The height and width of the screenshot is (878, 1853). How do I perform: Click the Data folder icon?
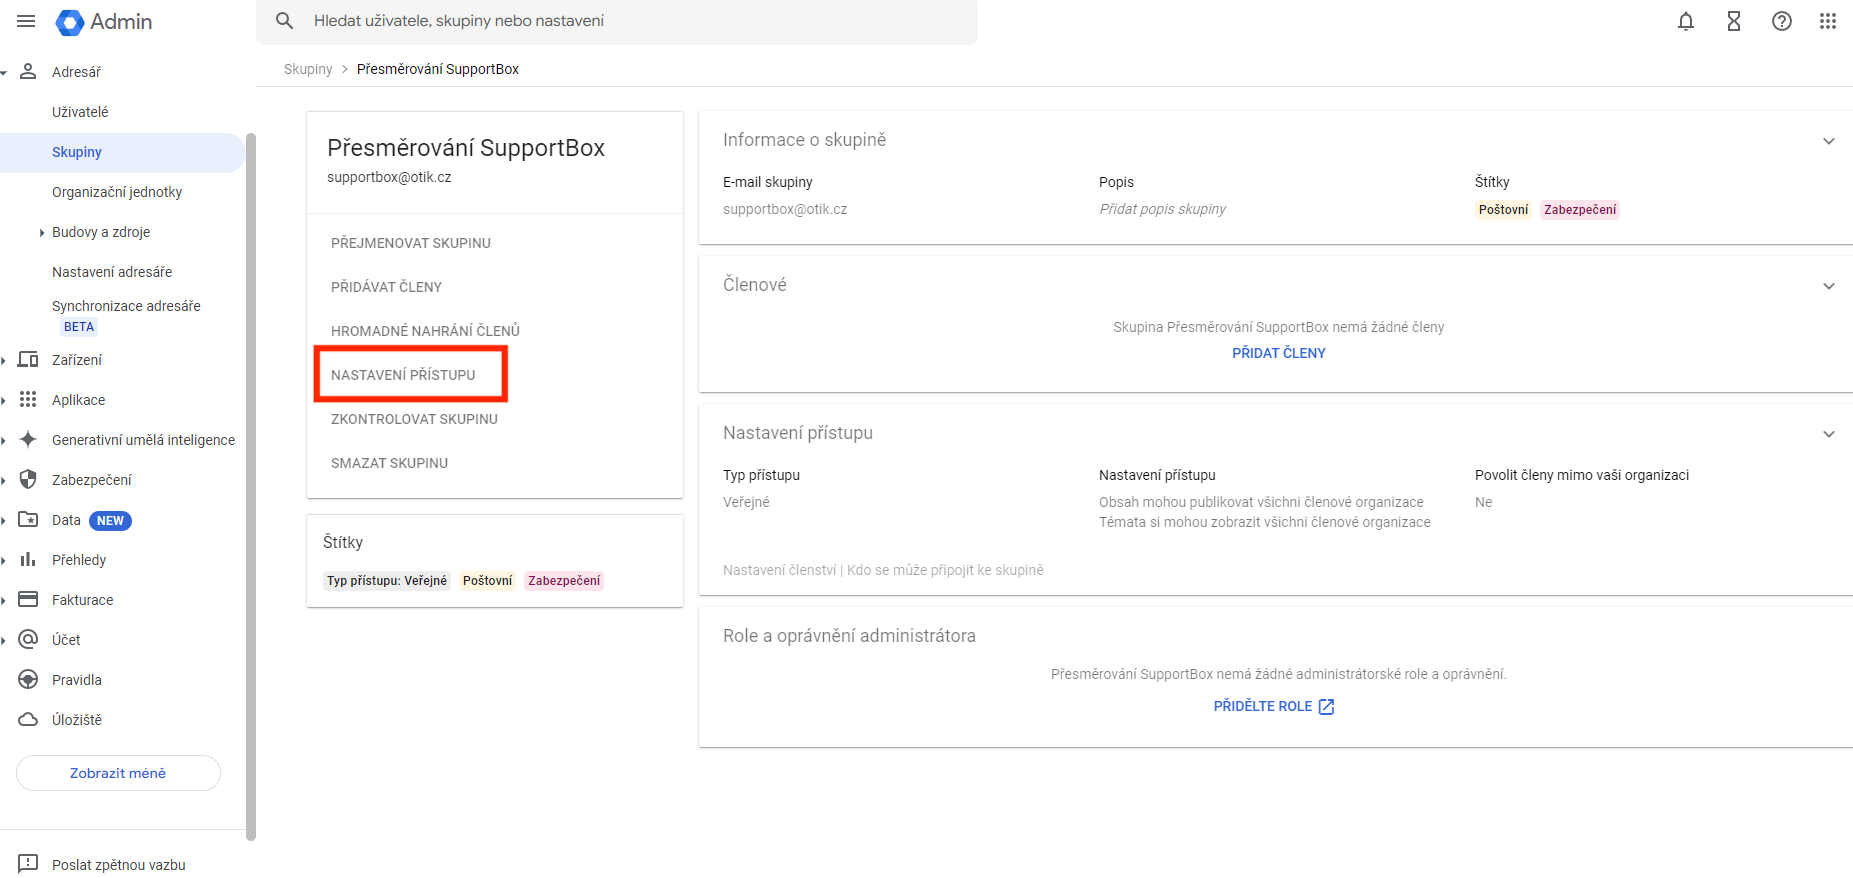coord(28,520)
